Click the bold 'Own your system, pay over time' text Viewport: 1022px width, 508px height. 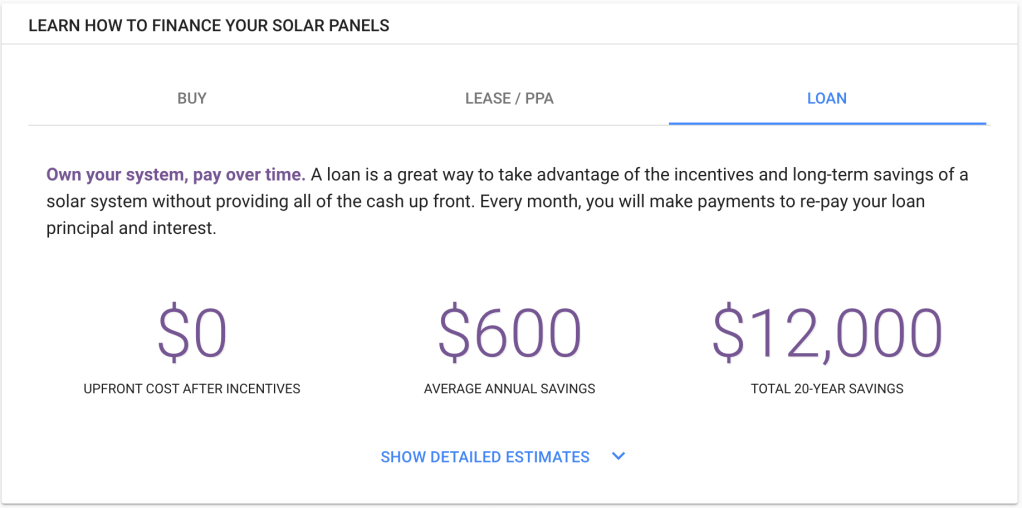click(x=176, y=175)
